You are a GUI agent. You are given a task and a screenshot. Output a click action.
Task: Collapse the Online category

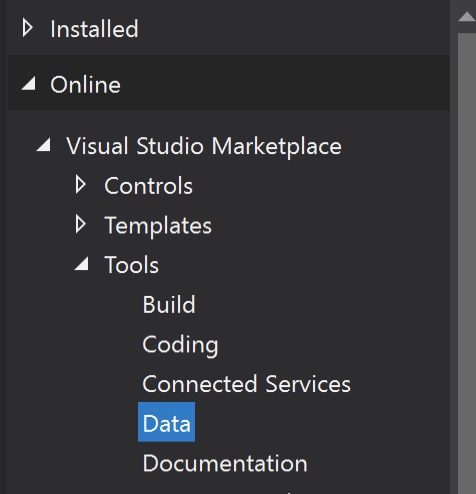click(29, 83)
